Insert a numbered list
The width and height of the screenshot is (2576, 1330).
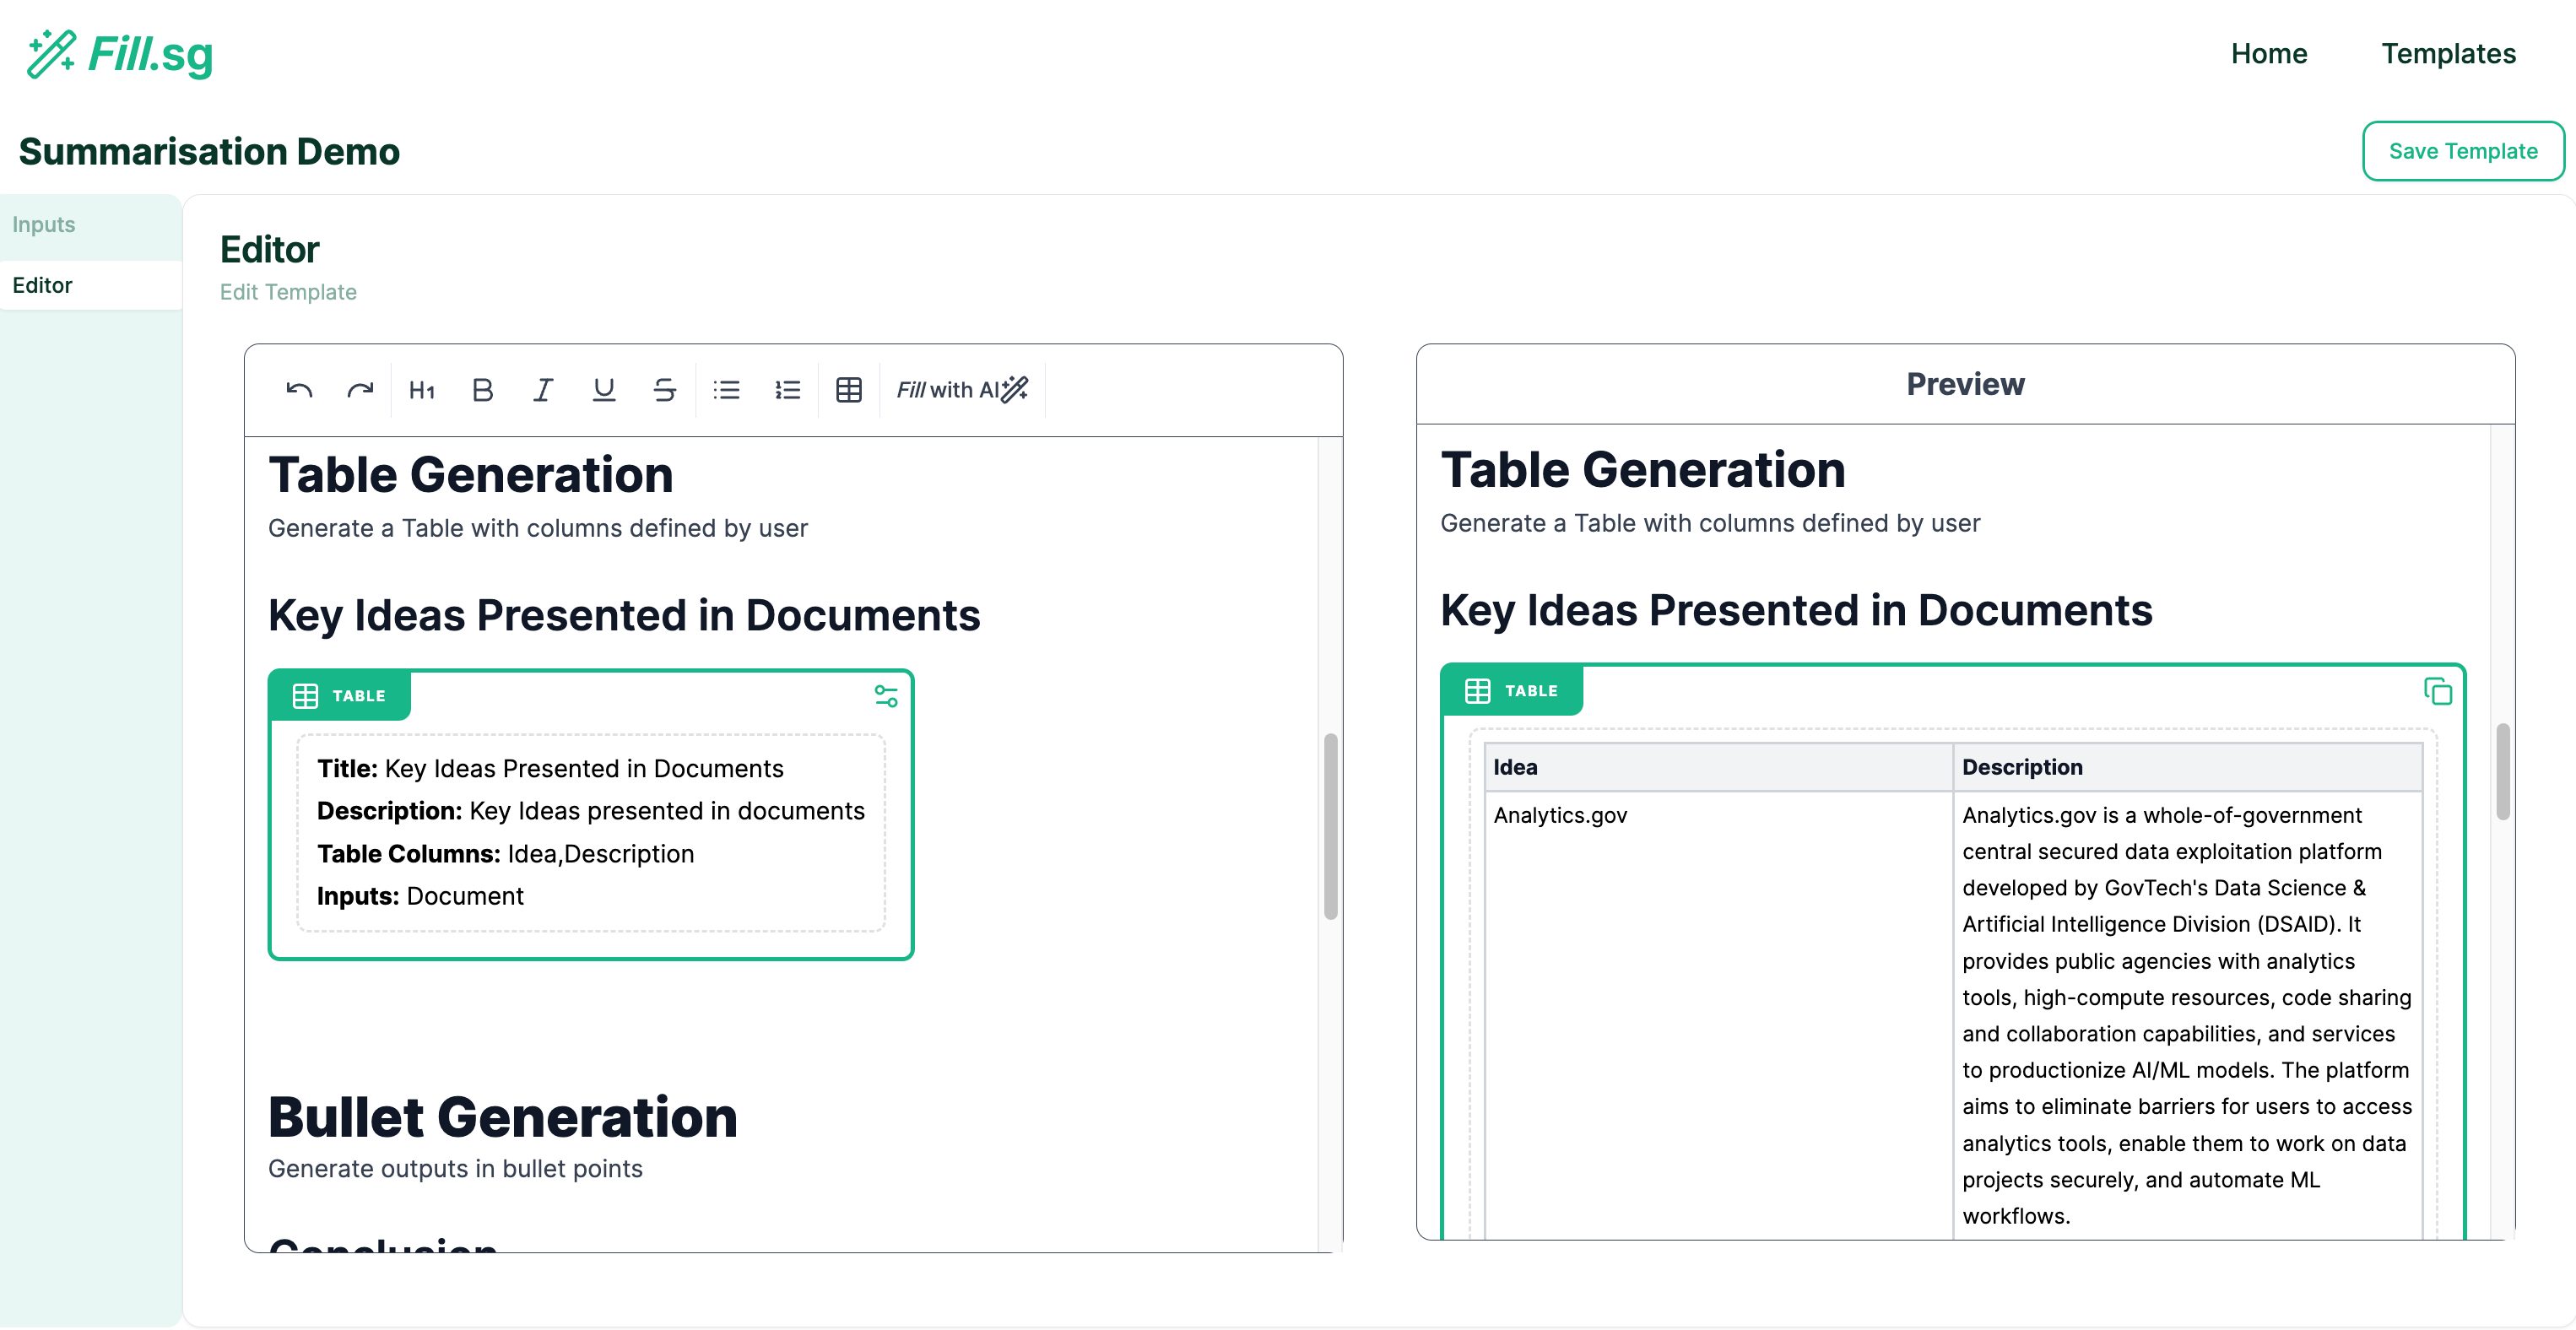788,390
